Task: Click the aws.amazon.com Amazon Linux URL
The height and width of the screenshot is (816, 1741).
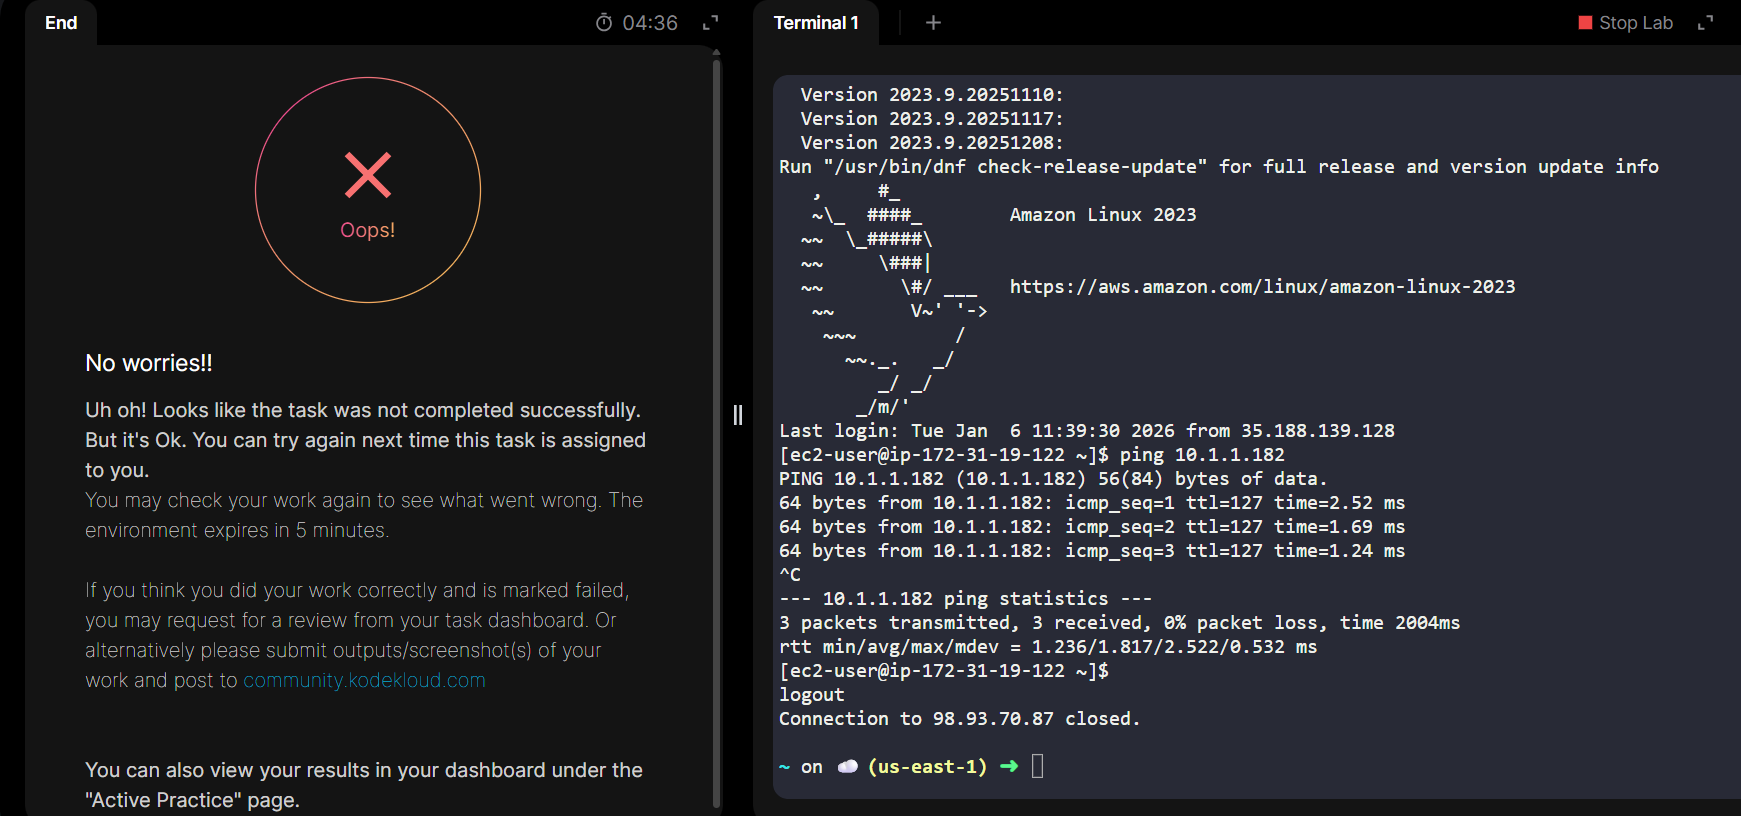Action: pos(1262,287)
